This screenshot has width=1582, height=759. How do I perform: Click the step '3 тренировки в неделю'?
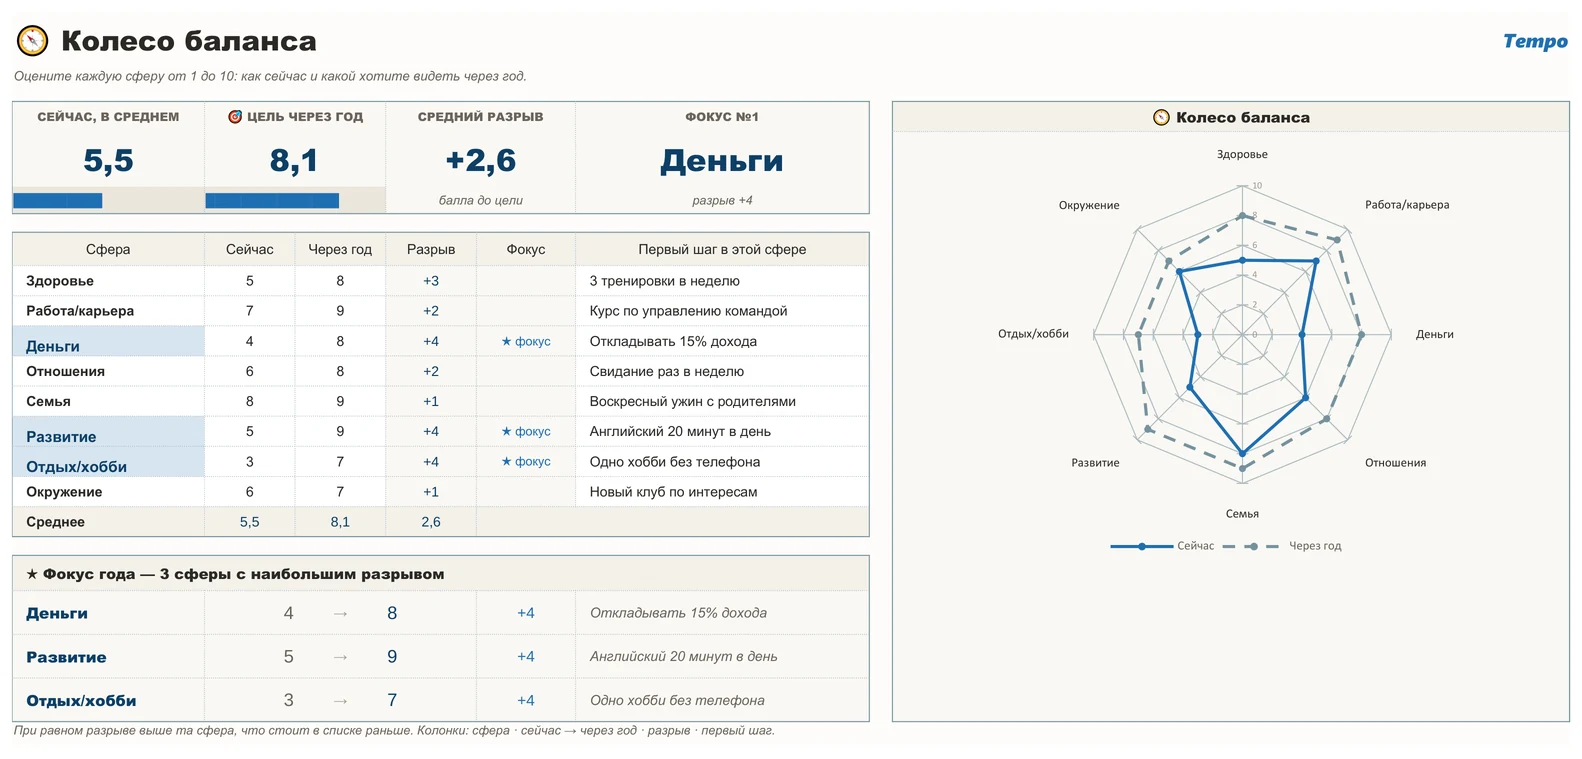[x=665, y=281]
